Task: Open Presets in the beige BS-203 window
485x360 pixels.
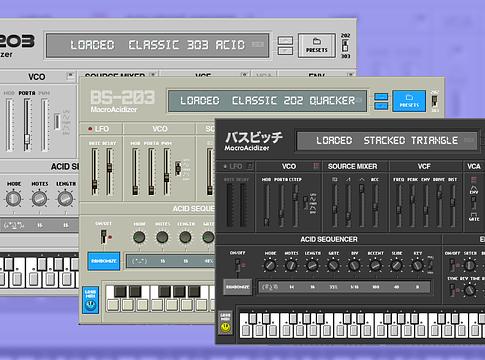Action: [x=409, y=101]
